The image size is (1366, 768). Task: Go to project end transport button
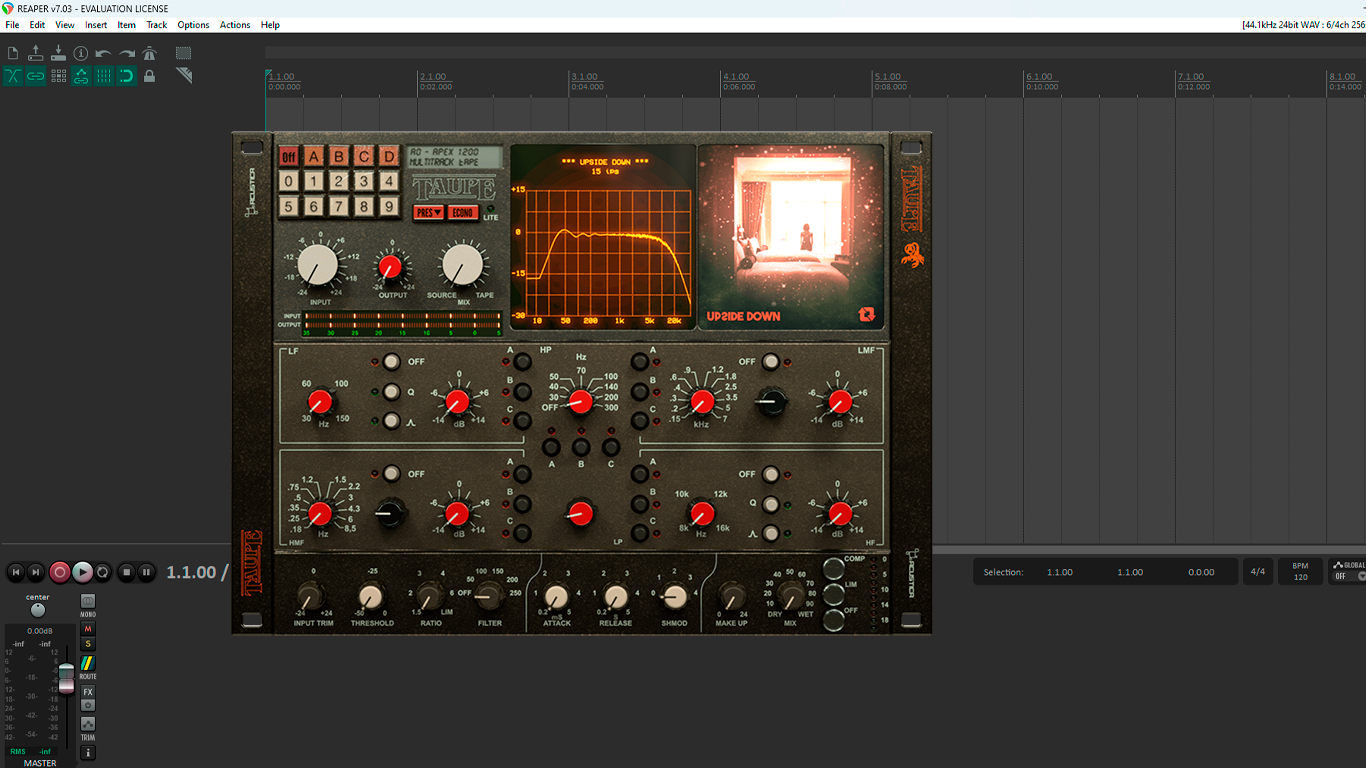[x=36, y=572]
